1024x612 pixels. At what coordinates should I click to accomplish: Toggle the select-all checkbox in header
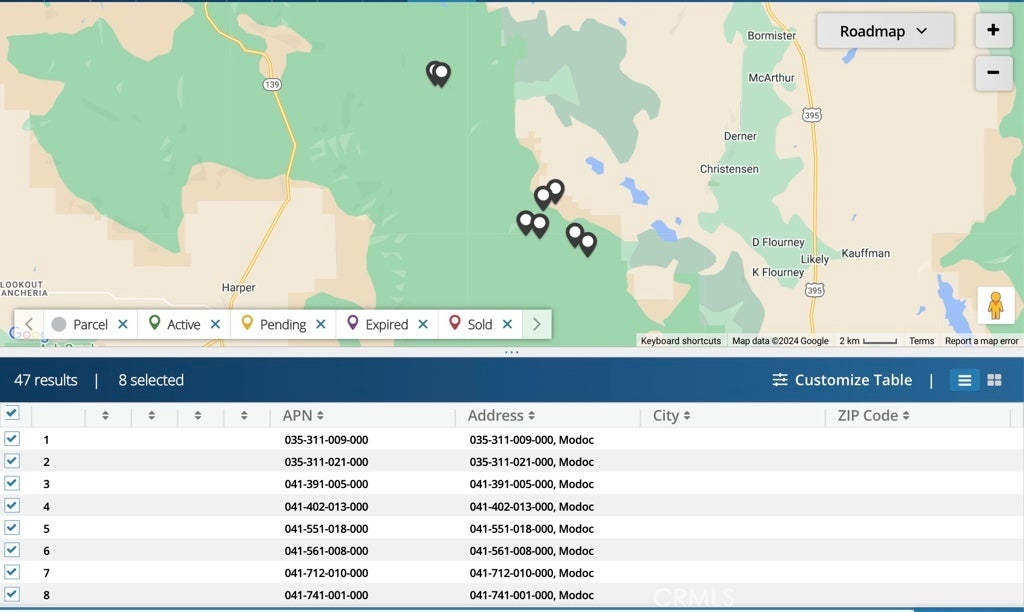pyautogui.click(x=12, y=413)
